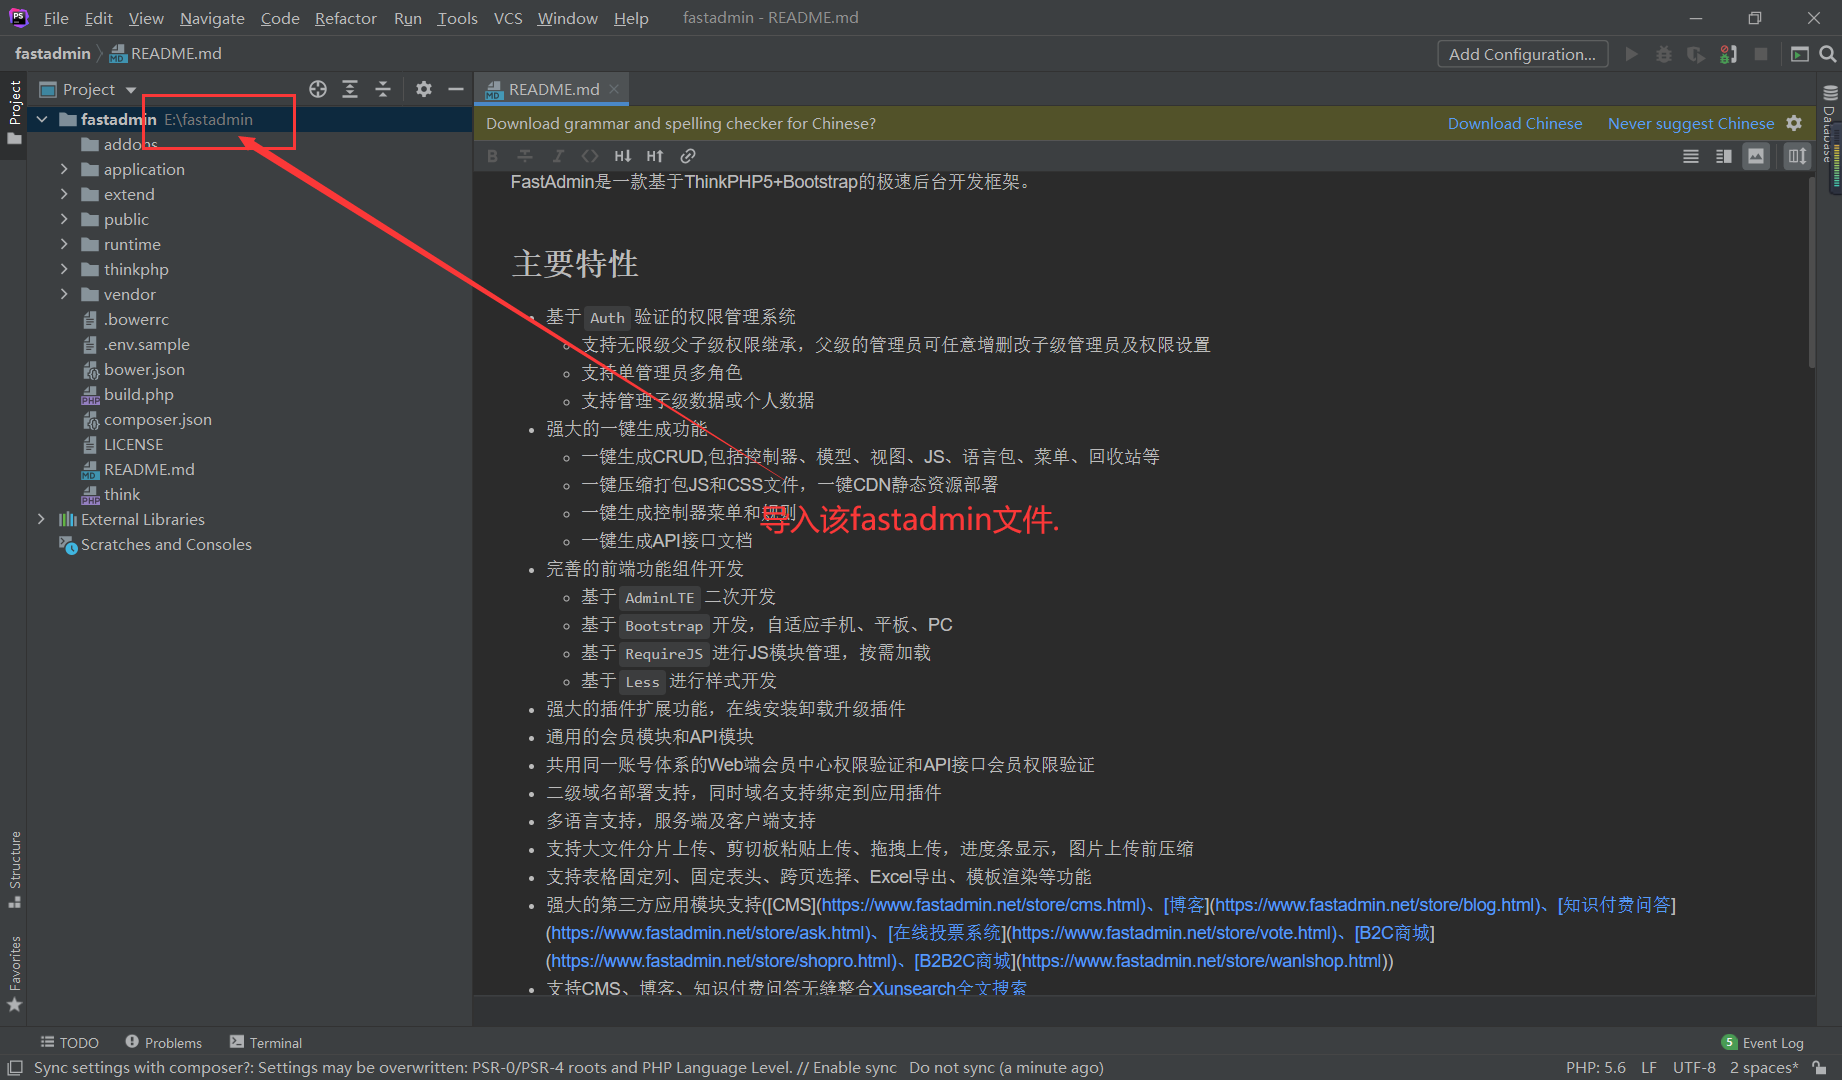Open Project view dropdown
The height and width of the screenshot is (1080, 1842).
tap(88, 89)
